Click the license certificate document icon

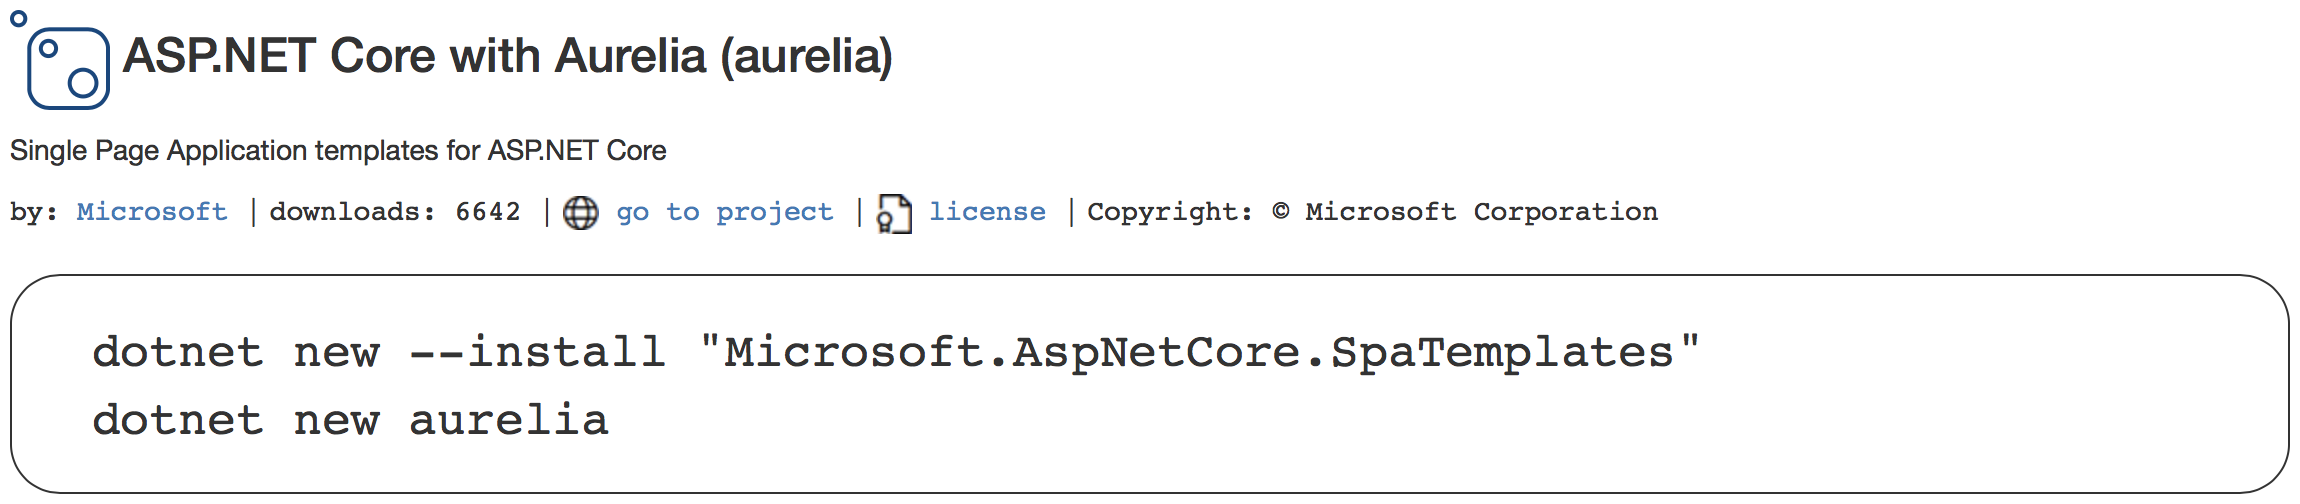click(x=894, y=213)
